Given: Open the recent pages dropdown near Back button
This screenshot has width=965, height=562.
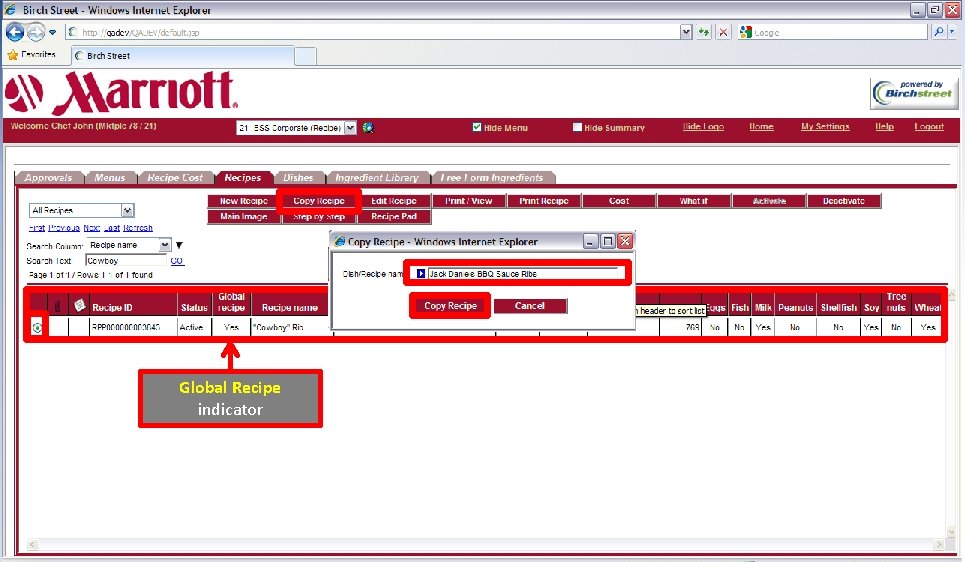Looking at the screenshot, I should (53, 32).
